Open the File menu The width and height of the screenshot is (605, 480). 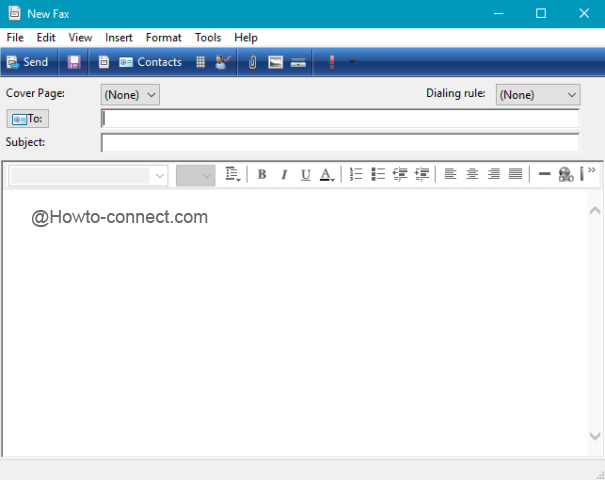(x=15, y=38)
